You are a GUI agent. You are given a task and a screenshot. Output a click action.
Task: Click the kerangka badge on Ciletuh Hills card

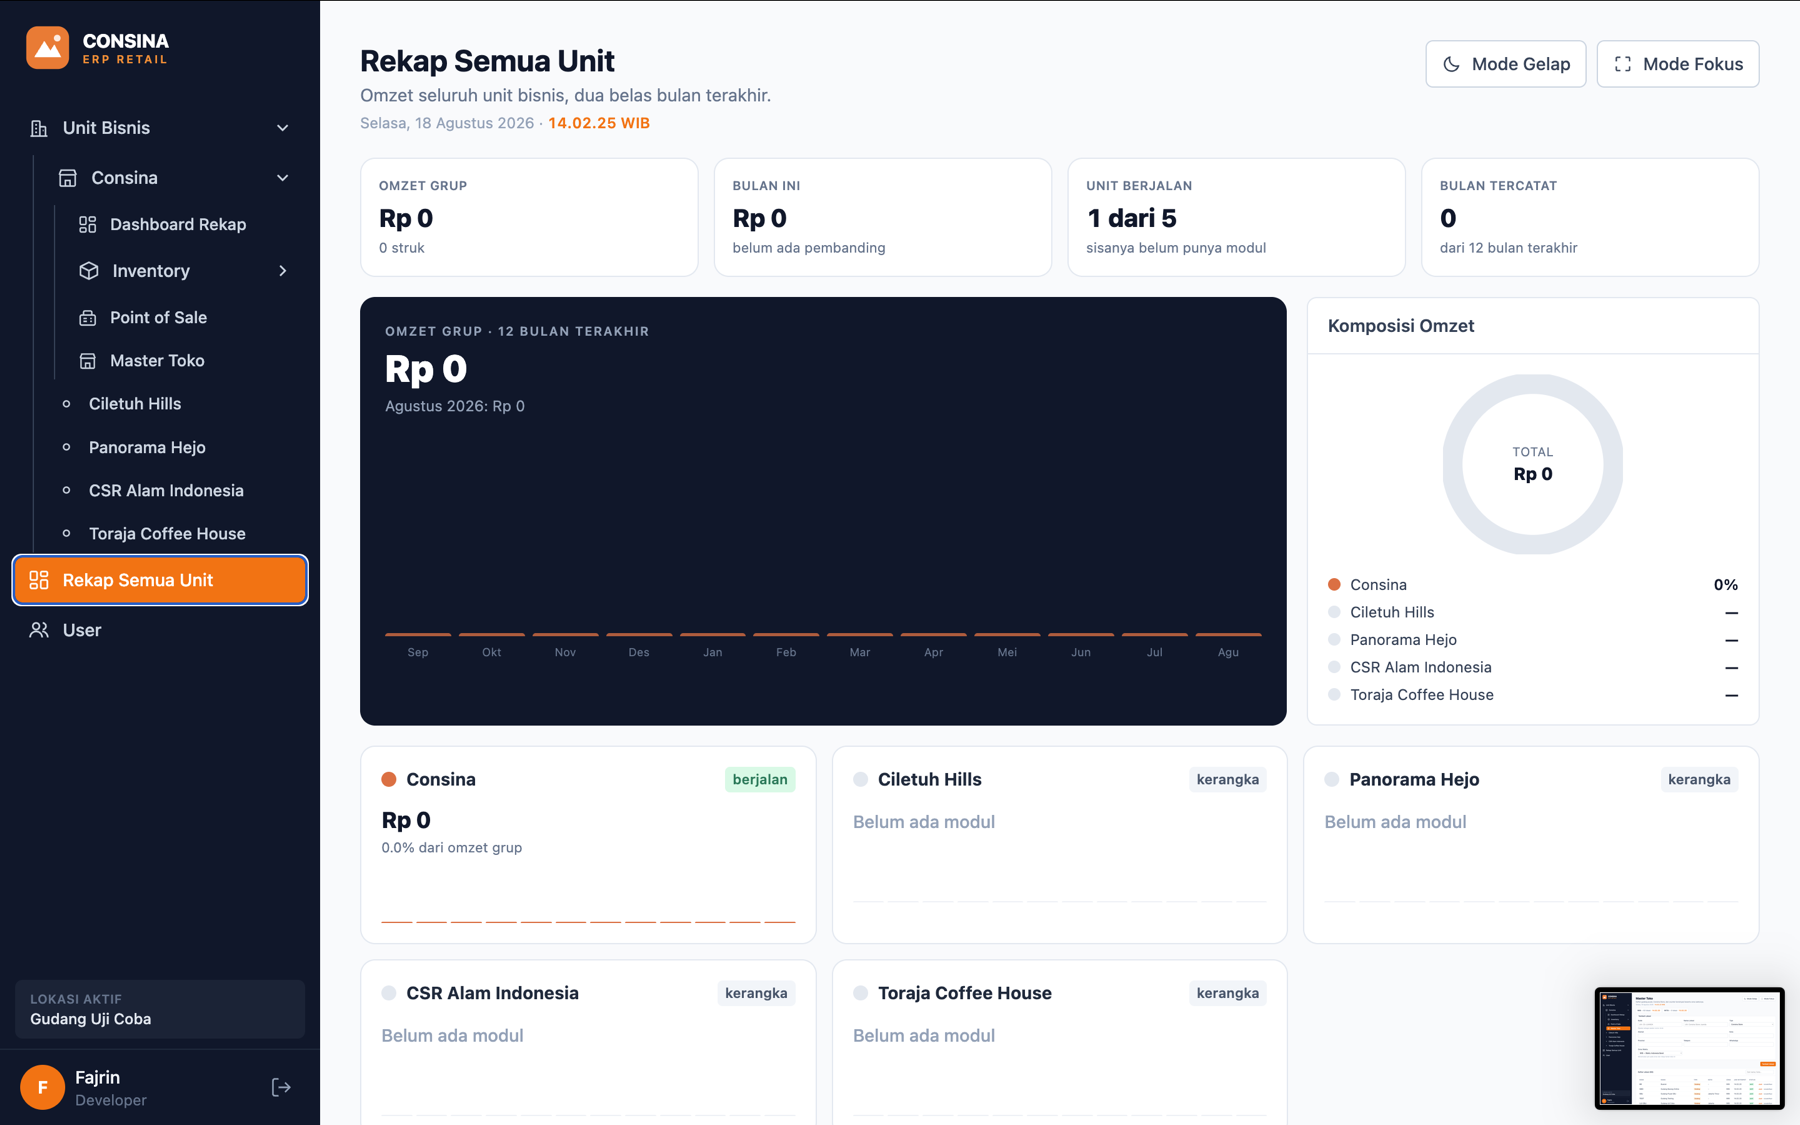pyautogui.click(x=1228, y=780)
